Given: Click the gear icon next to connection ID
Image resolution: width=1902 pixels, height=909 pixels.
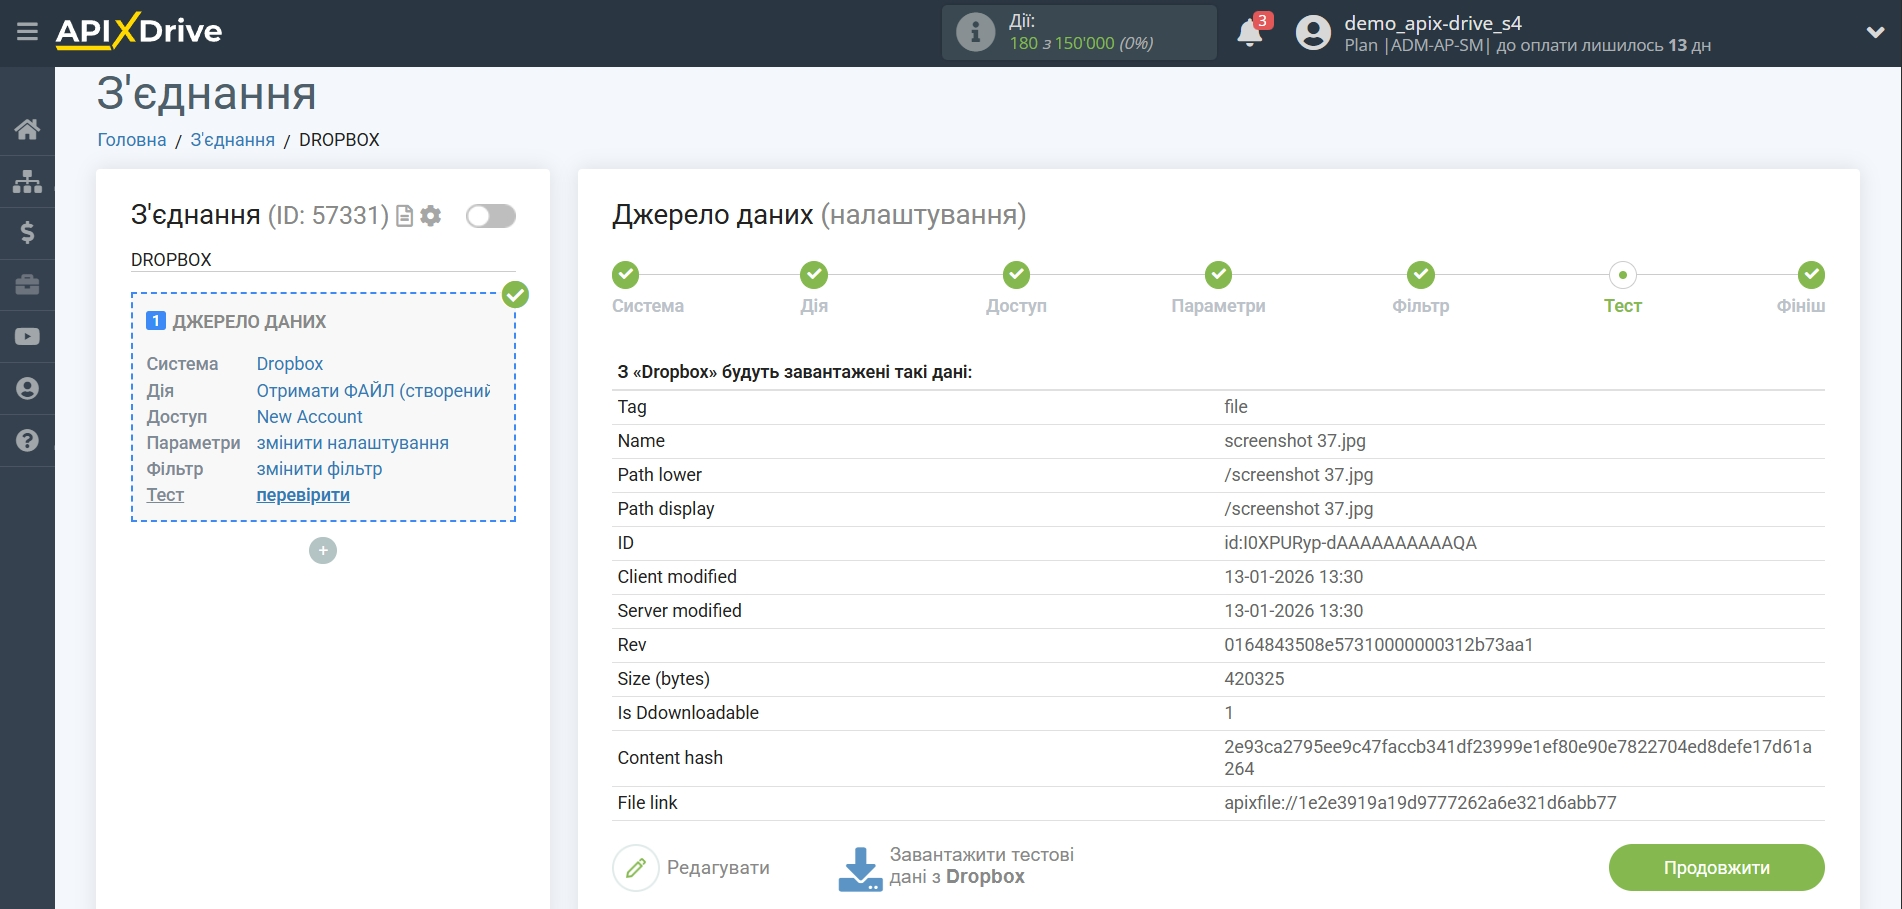Looking at the screenshot, I should click(430, 216).
